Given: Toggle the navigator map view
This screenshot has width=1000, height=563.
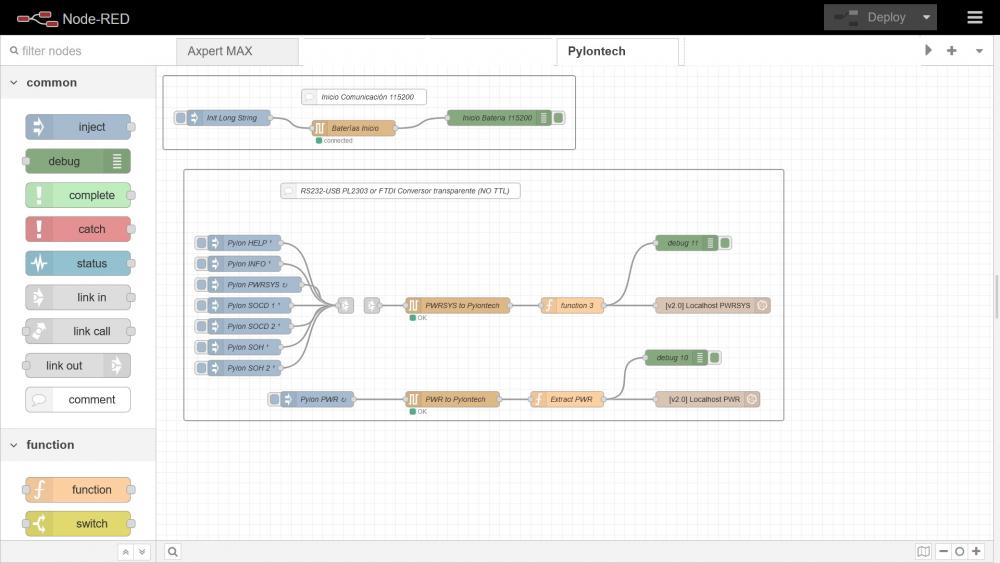Looking at the screenshot, I should (923, 552).
